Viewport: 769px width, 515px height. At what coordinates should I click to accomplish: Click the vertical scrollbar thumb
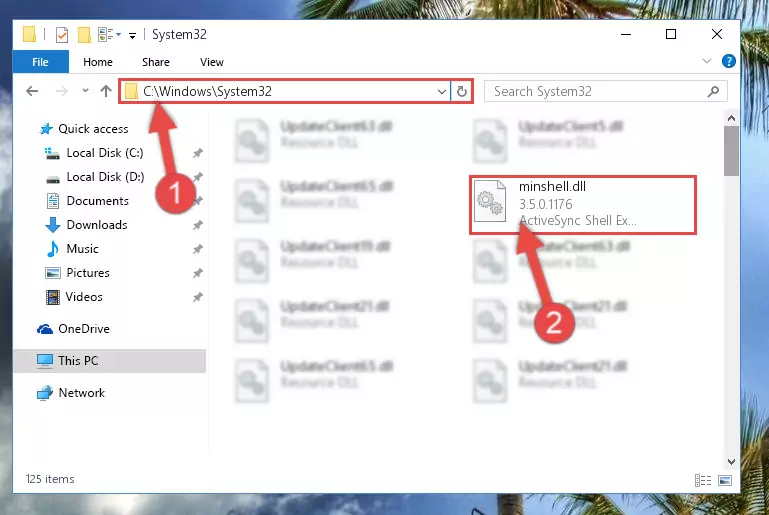pyautogui.click(x=731, y=151)
